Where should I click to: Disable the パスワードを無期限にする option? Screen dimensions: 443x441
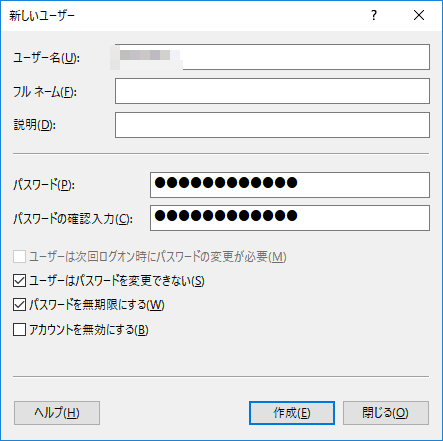tap(19, 305)
